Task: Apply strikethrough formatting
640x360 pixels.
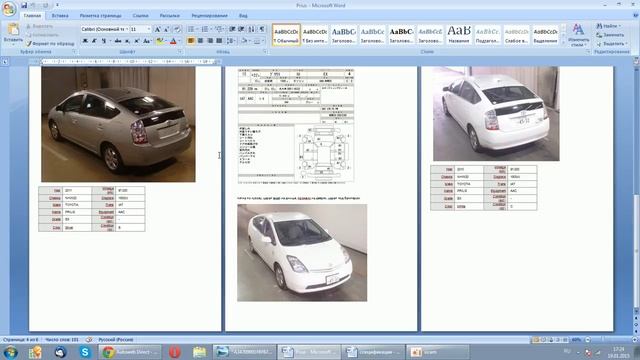Action: click(118, 41)
